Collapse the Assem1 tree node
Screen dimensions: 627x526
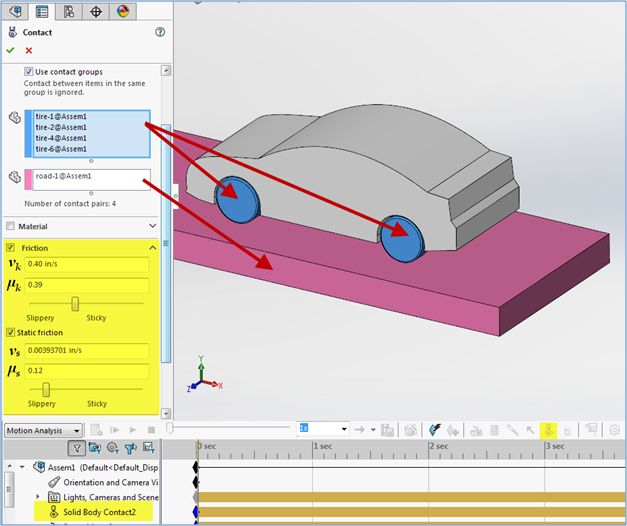point(22,467)
